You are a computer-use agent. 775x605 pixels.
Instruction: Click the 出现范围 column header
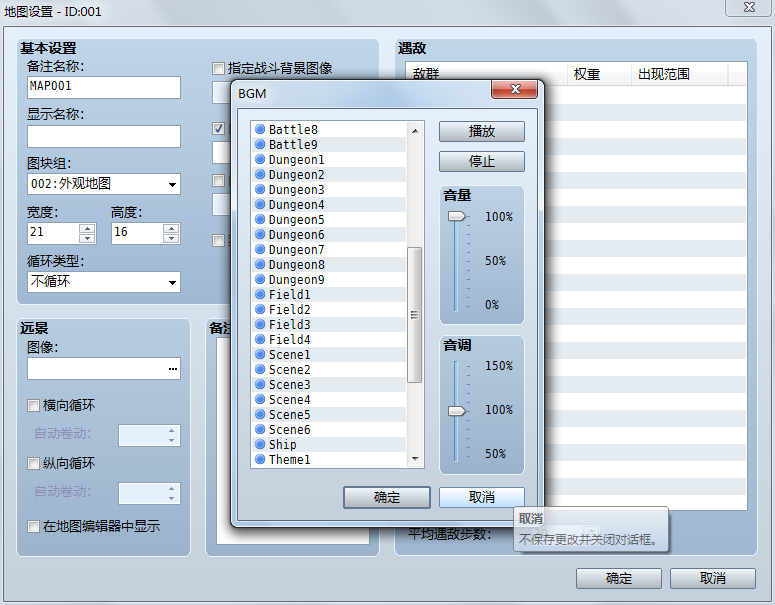(x=680, y=74)
